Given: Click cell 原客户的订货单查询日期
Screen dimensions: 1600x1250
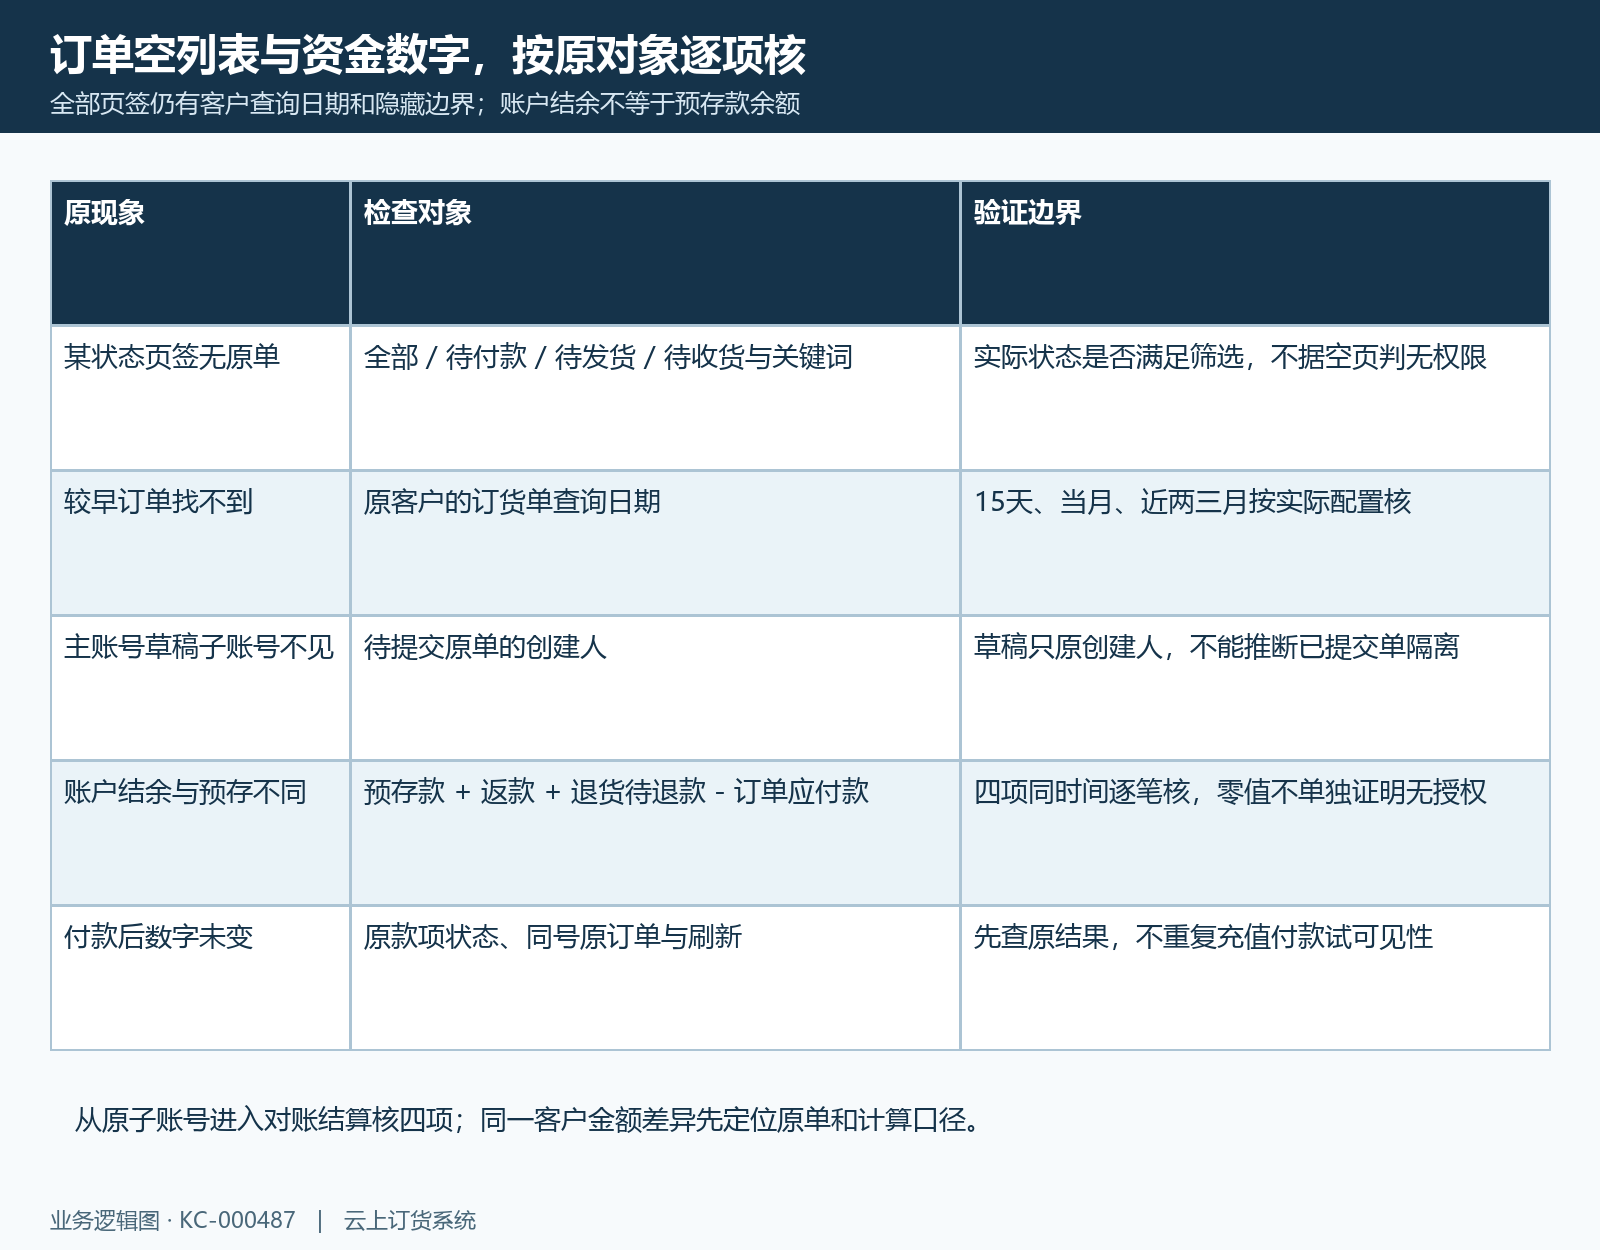Looking at the screenshot, I should (x=655, y=543).
